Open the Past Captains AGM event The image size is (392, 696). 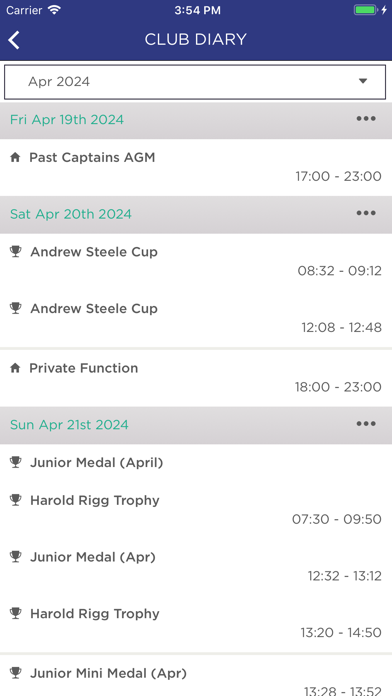point(196,167)
